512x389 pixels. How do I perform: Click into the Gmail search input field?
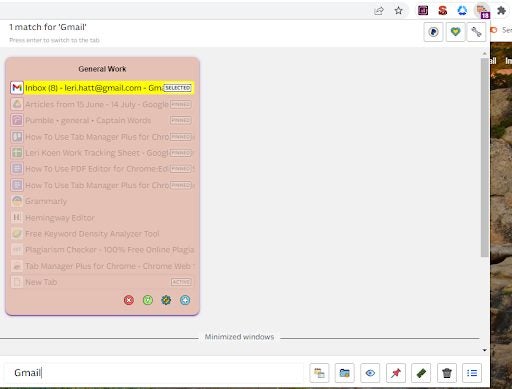[153, 373]
